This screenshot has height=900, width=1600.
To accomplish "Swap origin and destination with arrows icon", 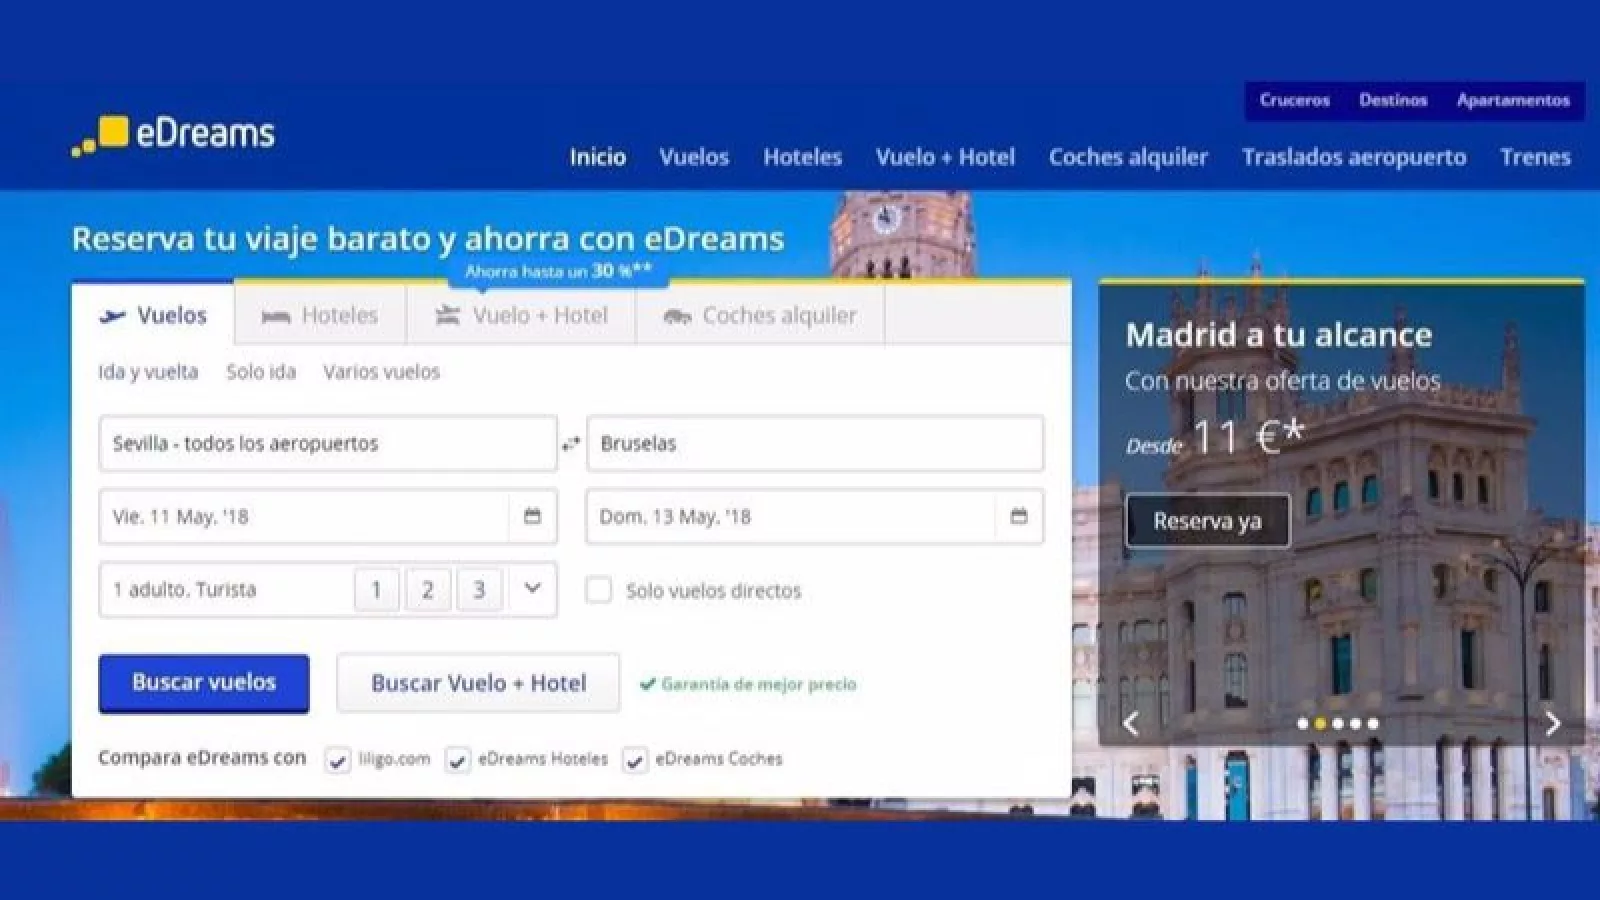I will [x=571, y=444].
